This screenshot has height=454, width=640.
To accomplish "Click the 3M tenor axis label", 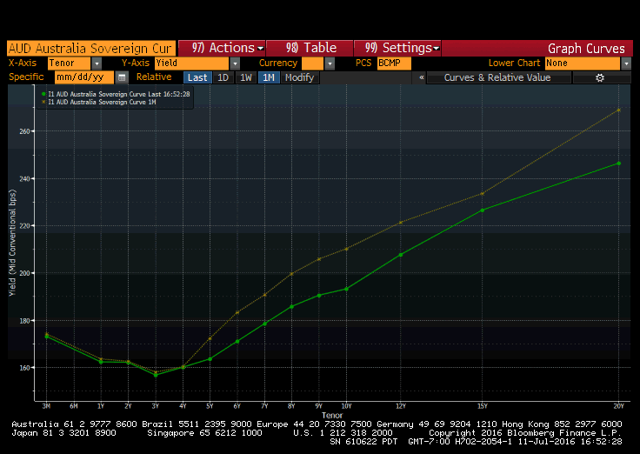I will coord(46,406).
